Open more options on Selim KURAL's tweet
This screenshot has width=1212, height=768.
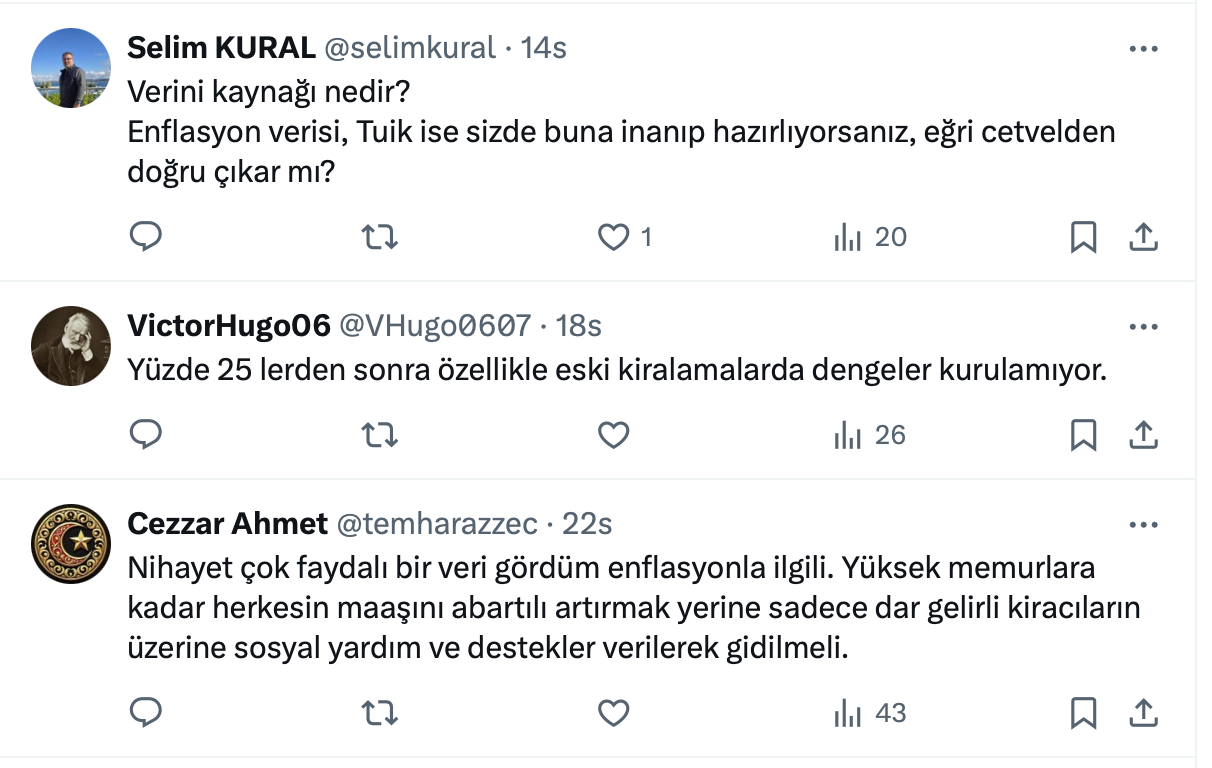pyautogui.click(x=1143, y=48)
